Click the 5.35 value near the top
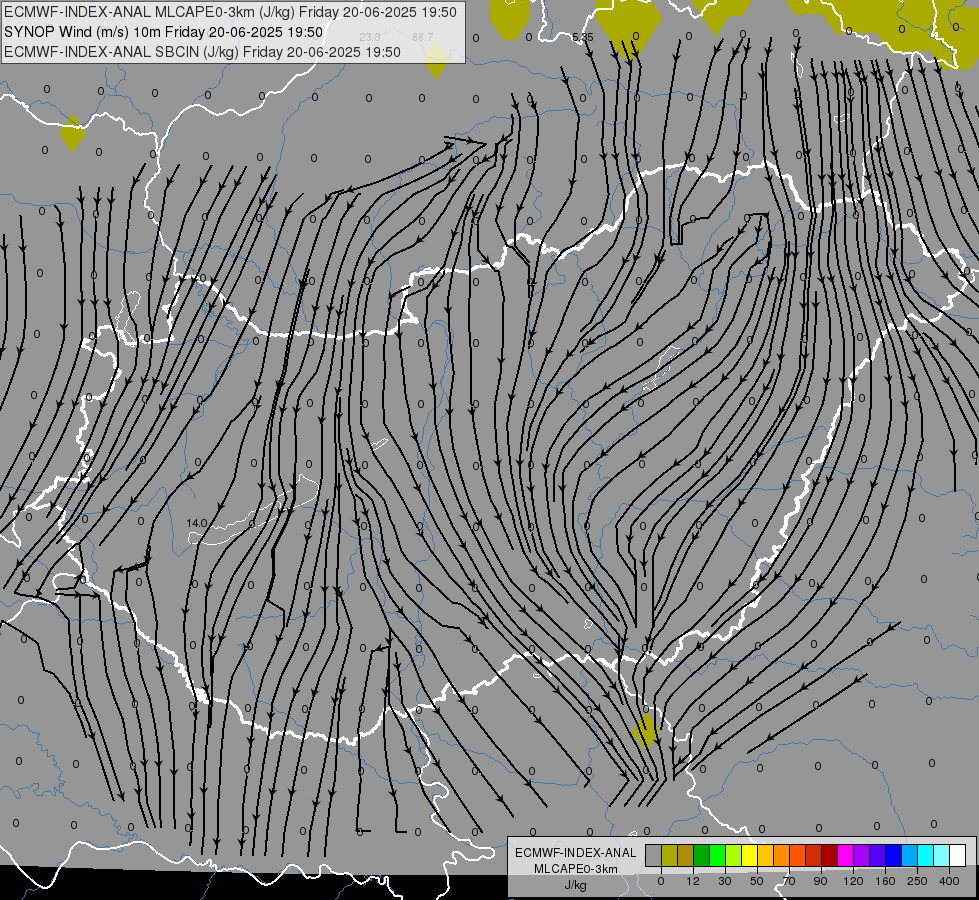Screen dimensions: 979x900 (x=583, y=37)
